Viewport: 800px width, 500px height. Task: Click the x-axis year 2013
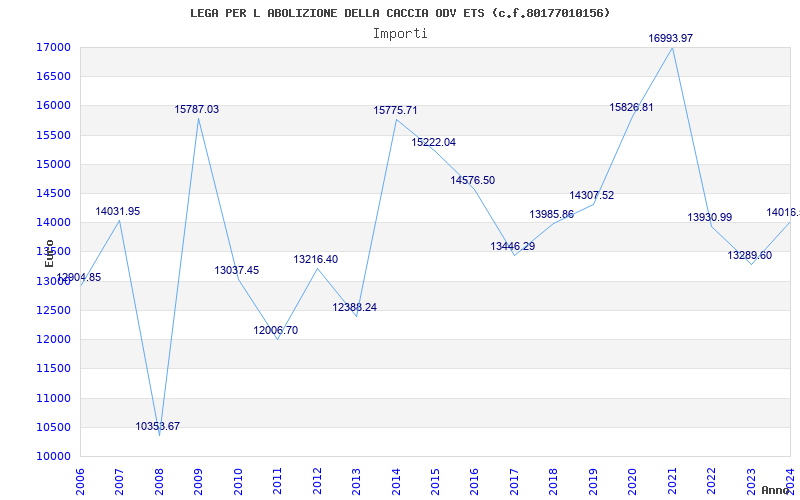[356, 481]
